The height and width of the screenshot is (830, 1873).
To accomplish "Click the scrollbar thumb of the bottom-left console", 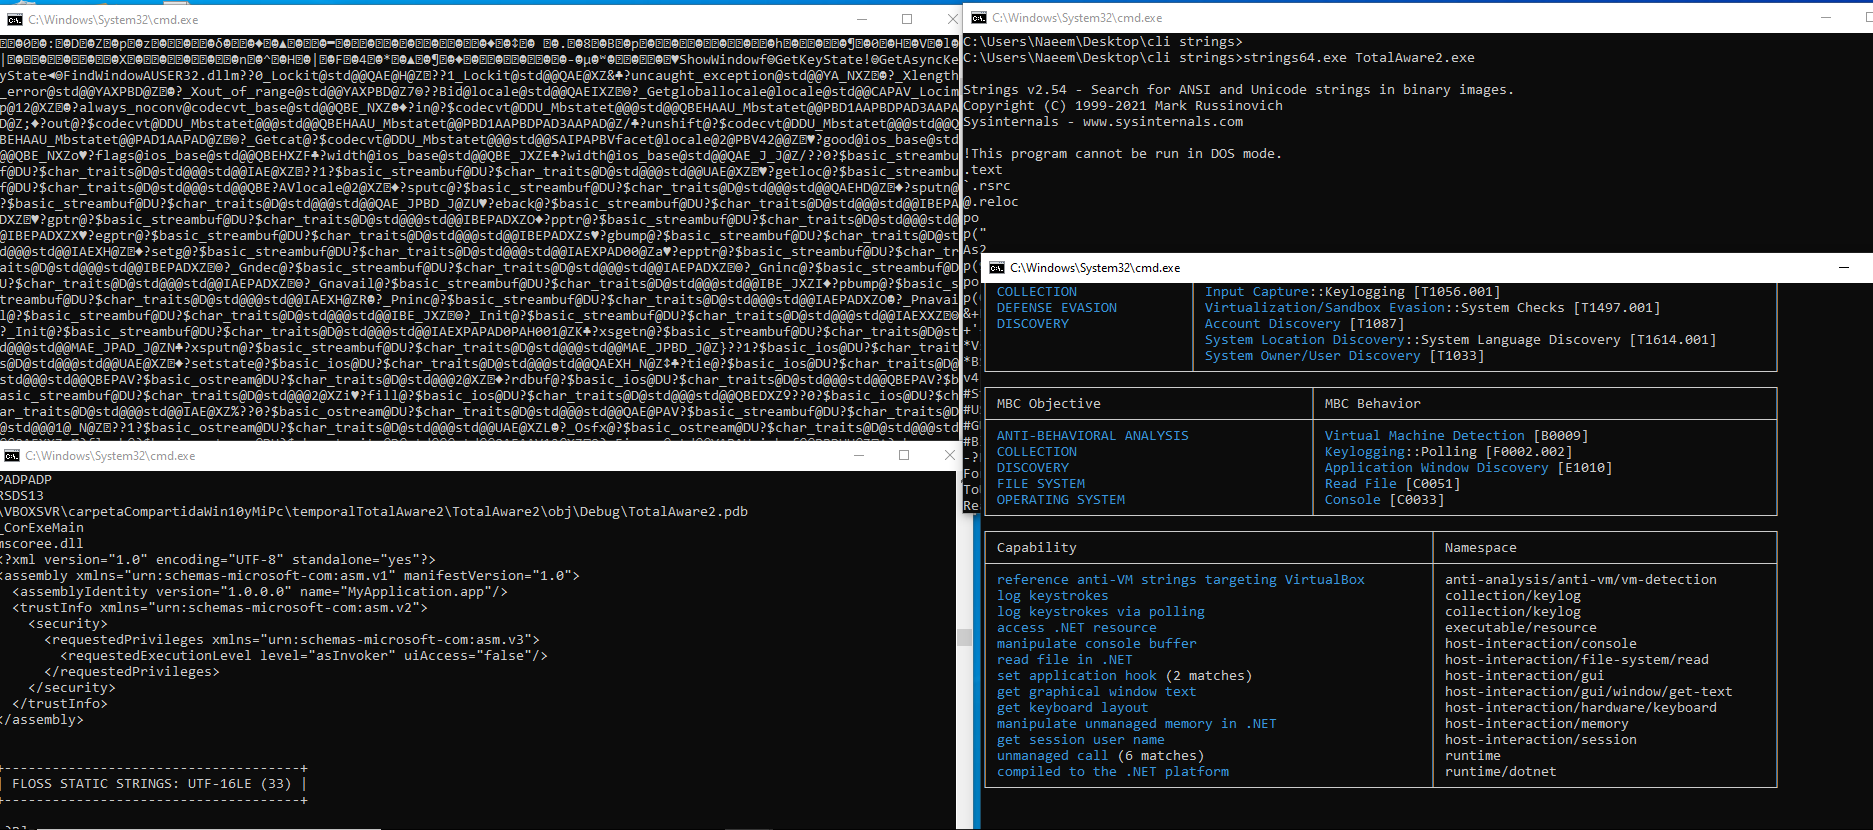I will coord(964,637).
